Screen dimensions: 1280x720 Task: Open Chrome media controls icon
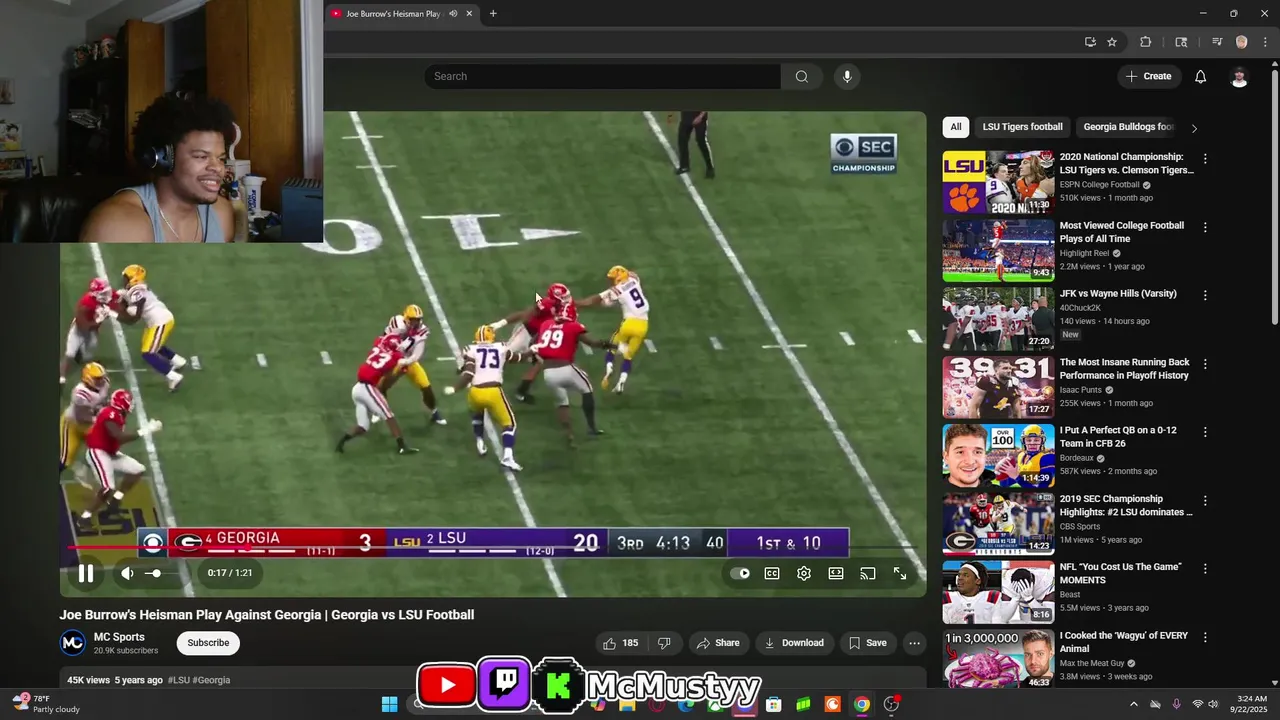click(1217, 42)
